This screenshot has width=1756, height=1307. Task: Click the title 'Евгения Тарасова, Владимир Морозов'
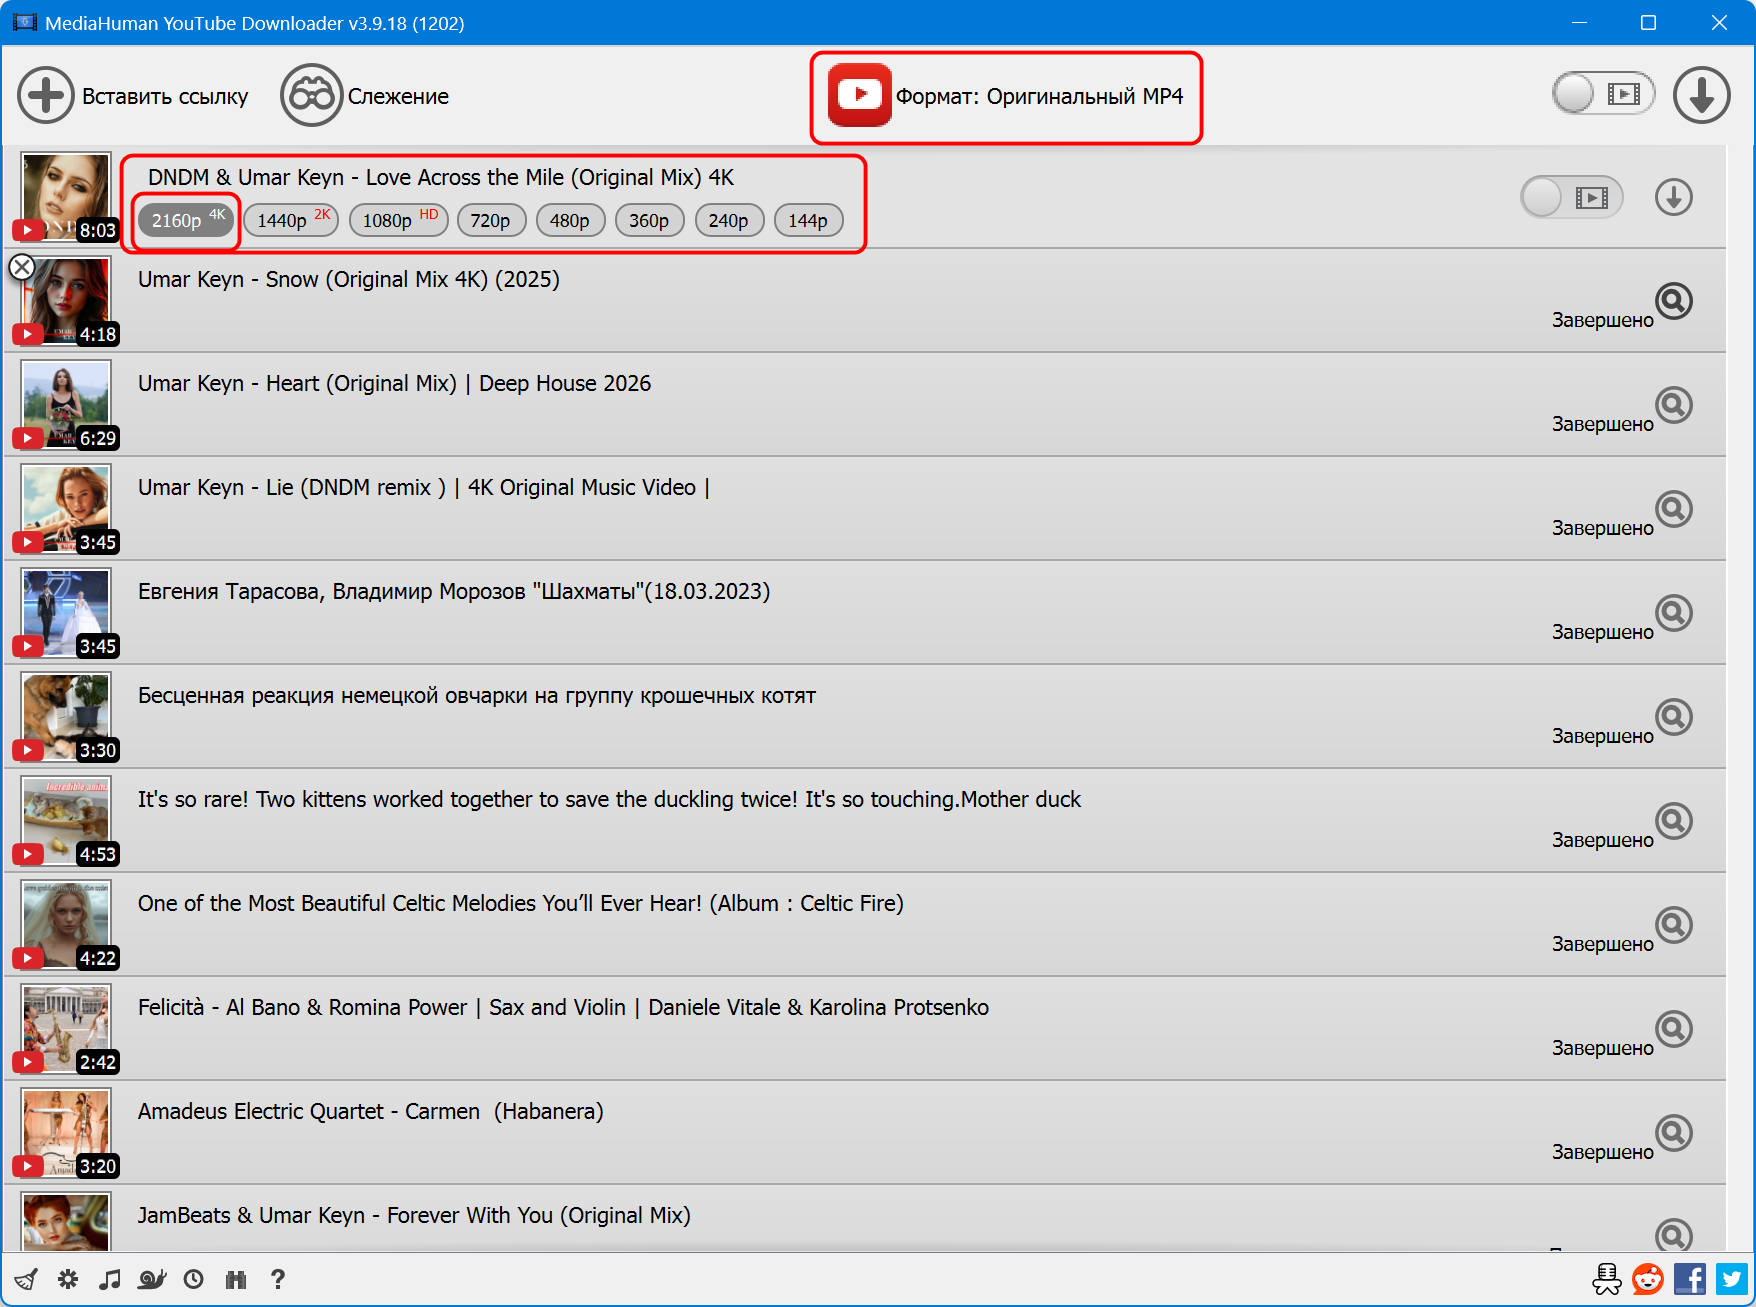[332, 592]
